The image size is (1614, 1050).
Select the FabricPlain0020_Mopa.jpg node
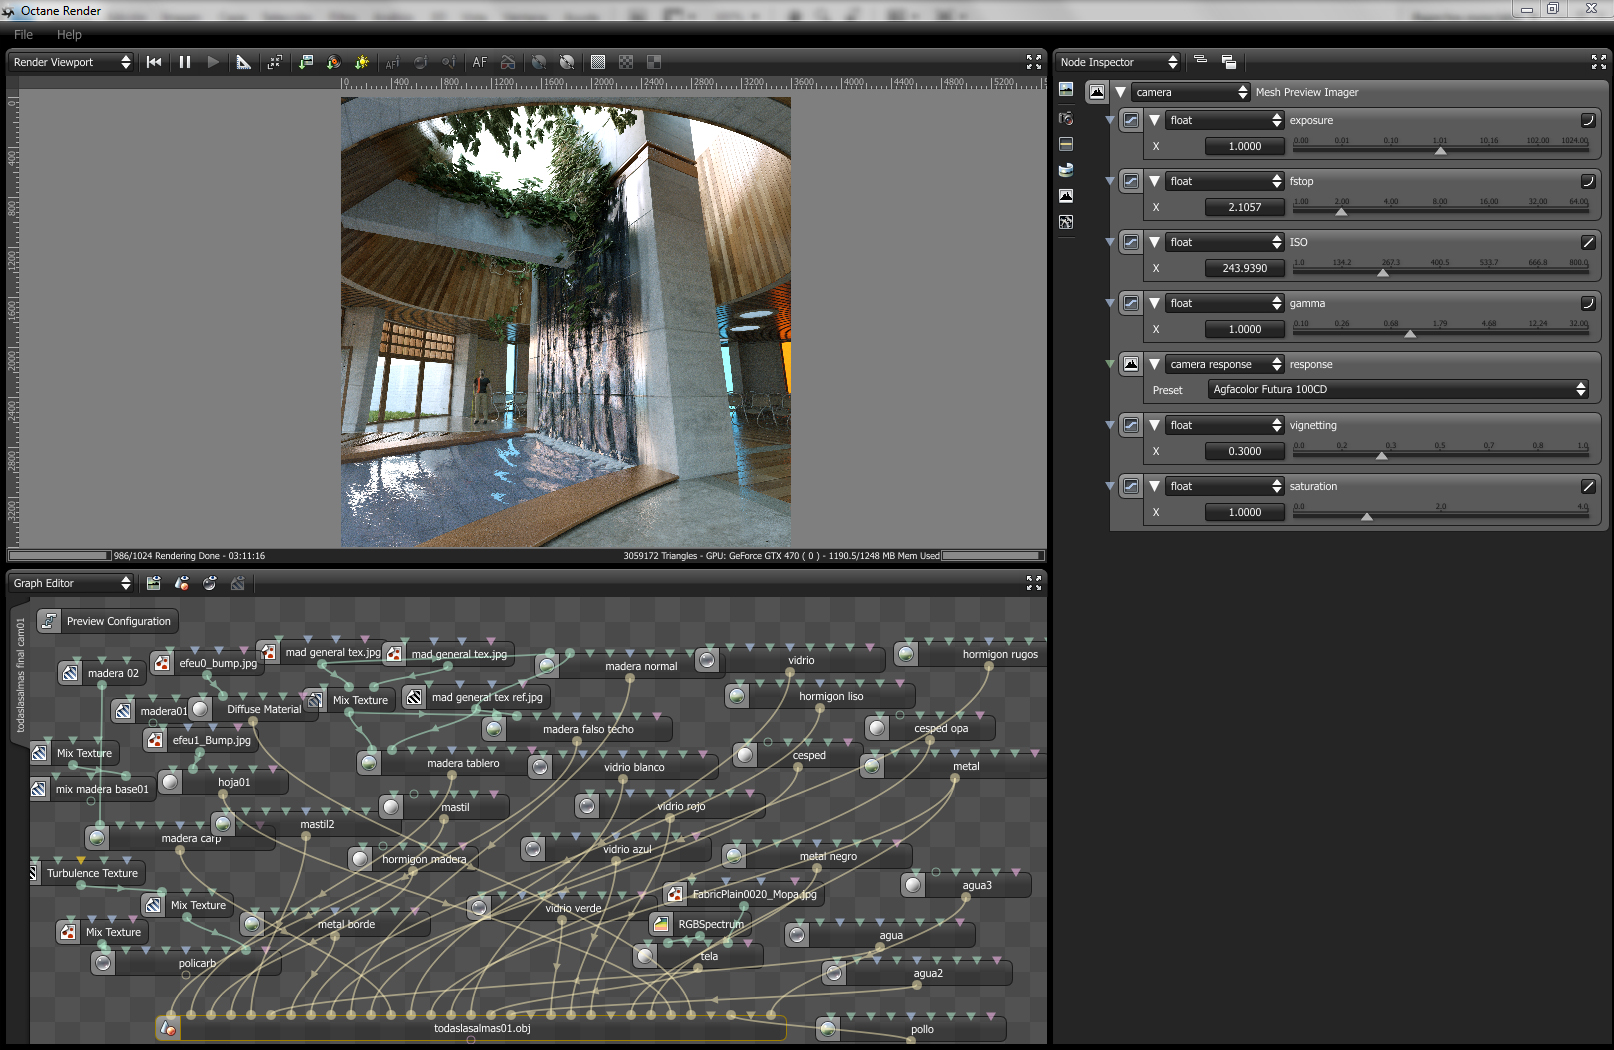point(744,894)
